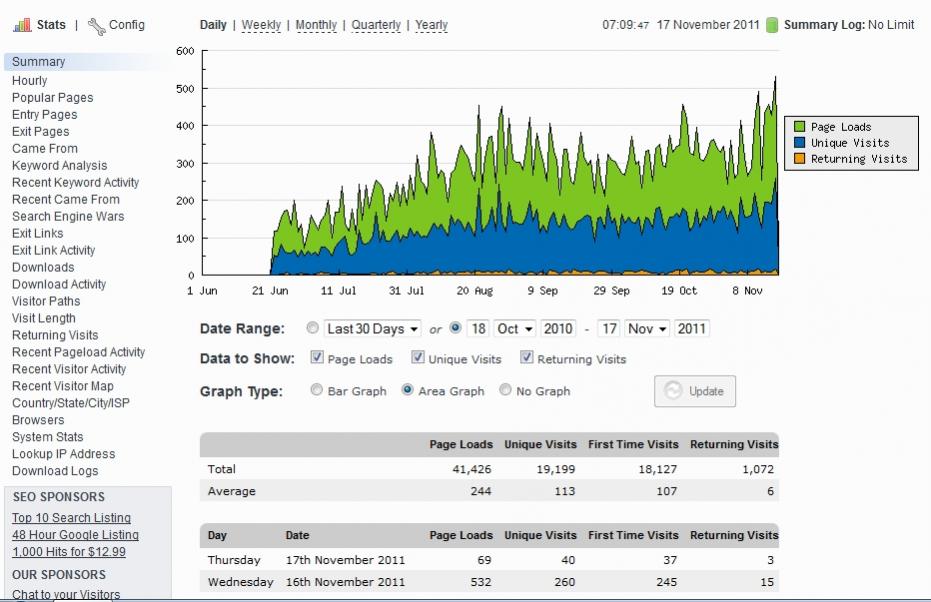
Task: Switch to the Weekly view tab
Action: tap(261, 25)
